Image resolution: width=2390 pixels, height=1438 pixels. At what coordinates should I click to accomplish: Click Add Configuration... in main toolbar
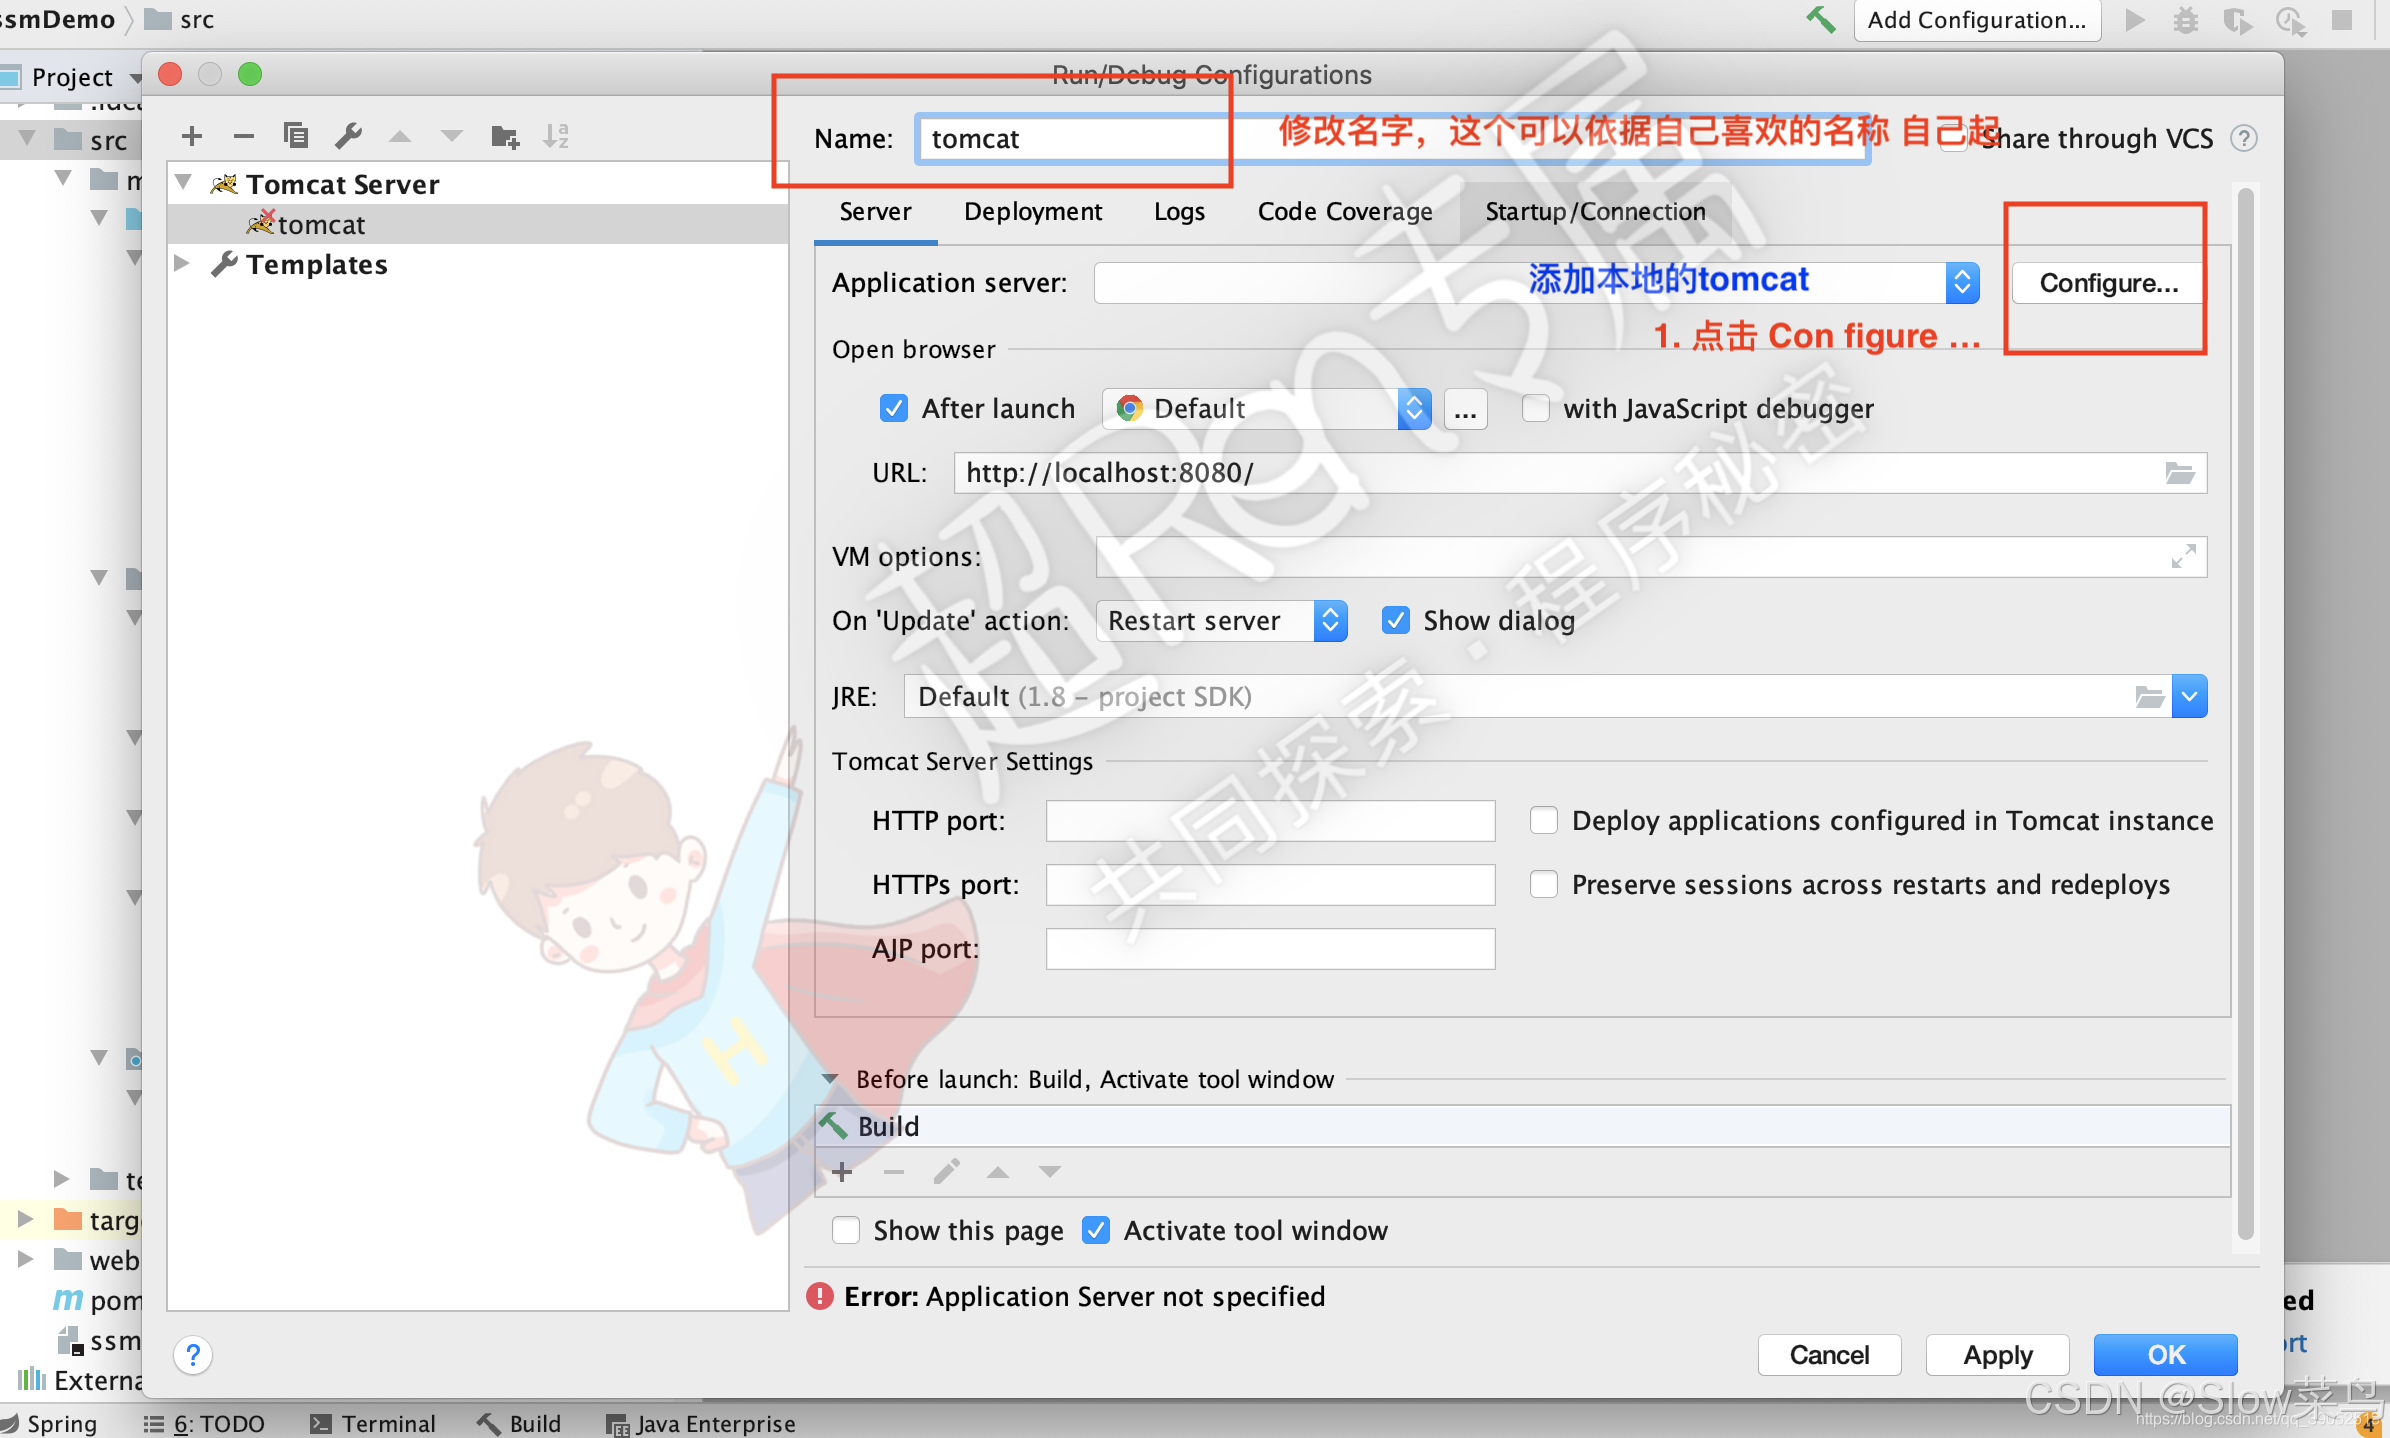[1977, 20]
